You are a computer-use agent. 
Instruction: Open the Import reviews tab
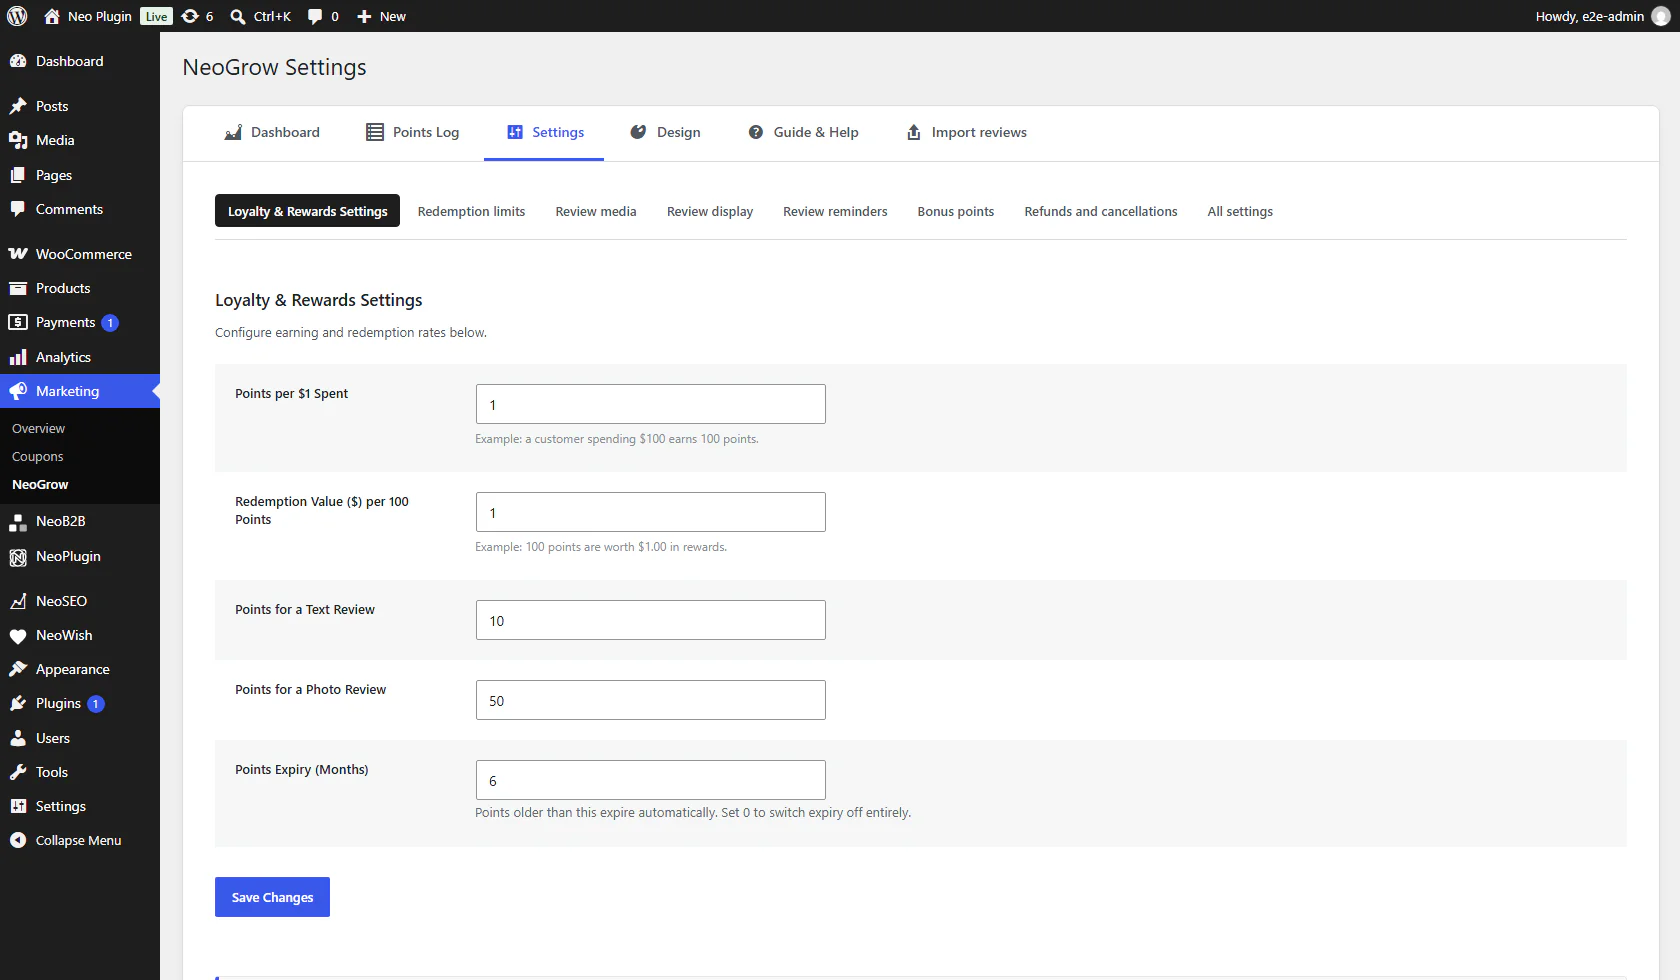pyautogui.click(x=967, y=132)
